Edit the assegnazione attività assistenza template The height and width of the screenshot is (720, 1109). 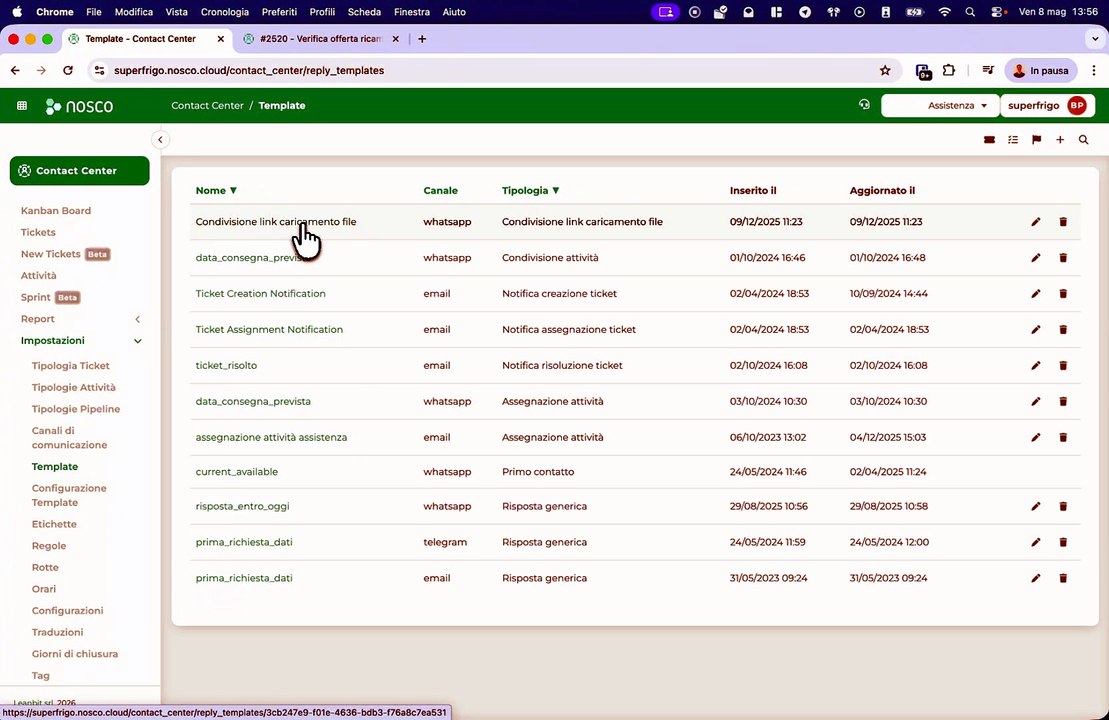tap(1035, 437)
